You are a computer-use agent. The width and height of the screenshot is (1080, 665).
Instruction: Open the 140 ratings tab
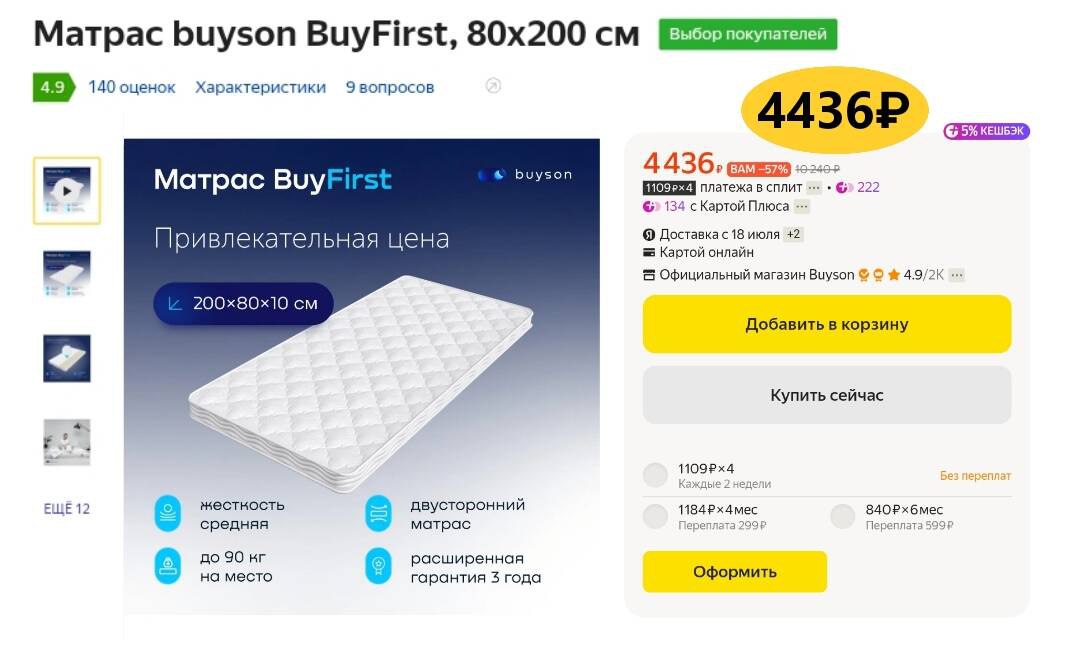[131, 87]
